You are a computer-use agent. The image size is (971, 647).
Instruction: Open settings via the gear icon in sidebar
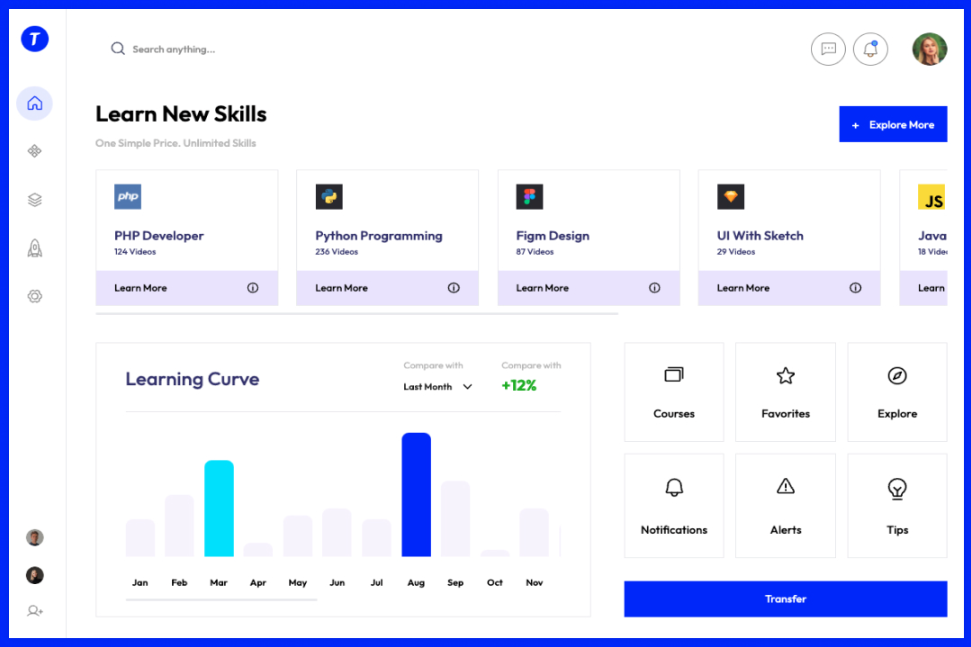34,294
